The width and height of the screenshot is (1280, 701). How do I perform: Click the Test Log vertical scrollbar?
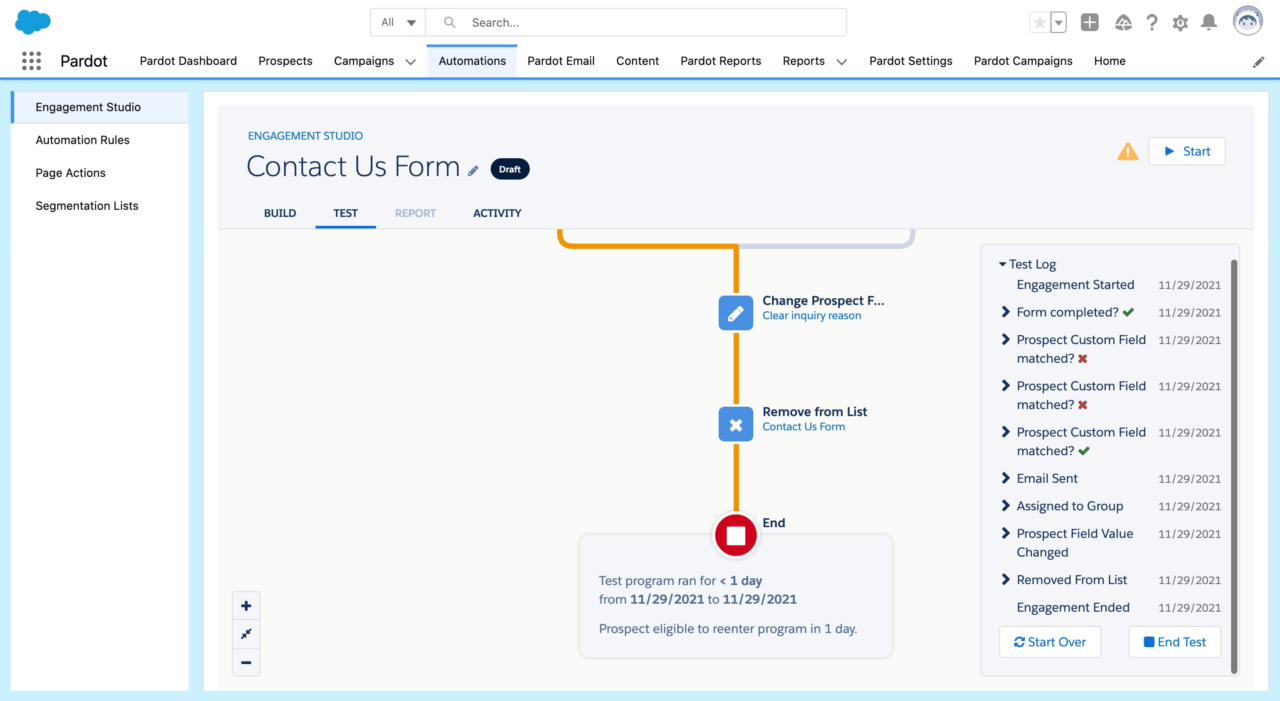(x=1234, y=465)
